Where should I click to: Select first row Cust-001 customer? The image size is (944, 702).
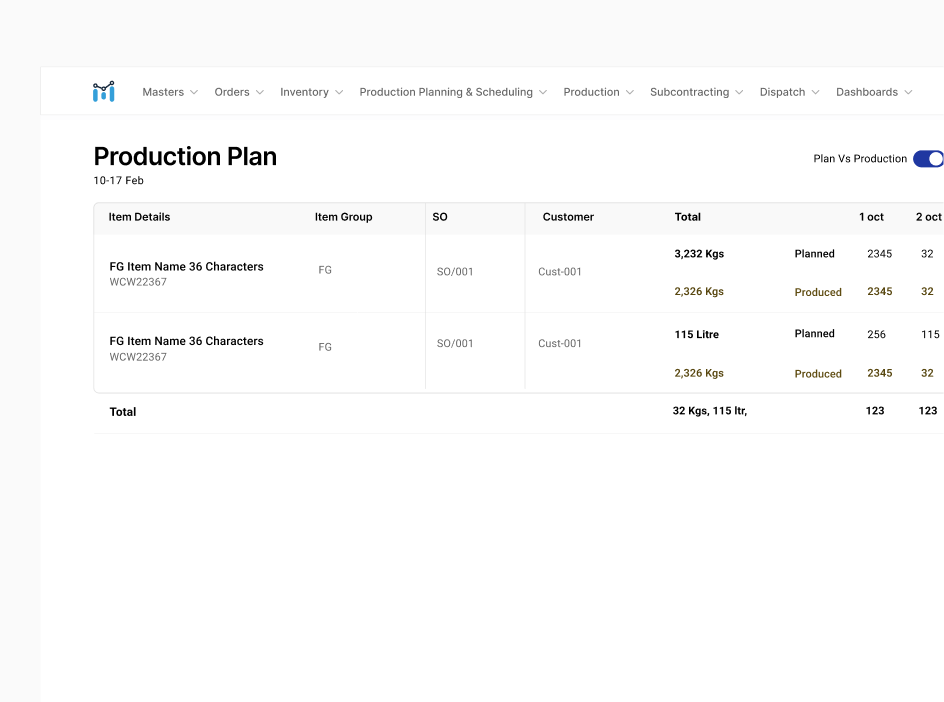pyautogui.click(x=560, y=272)
